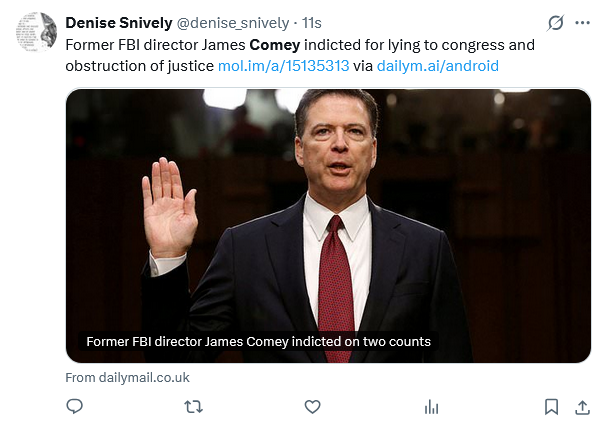Like the post with the heart icon
609x429 pixels.
coord(312,406)
